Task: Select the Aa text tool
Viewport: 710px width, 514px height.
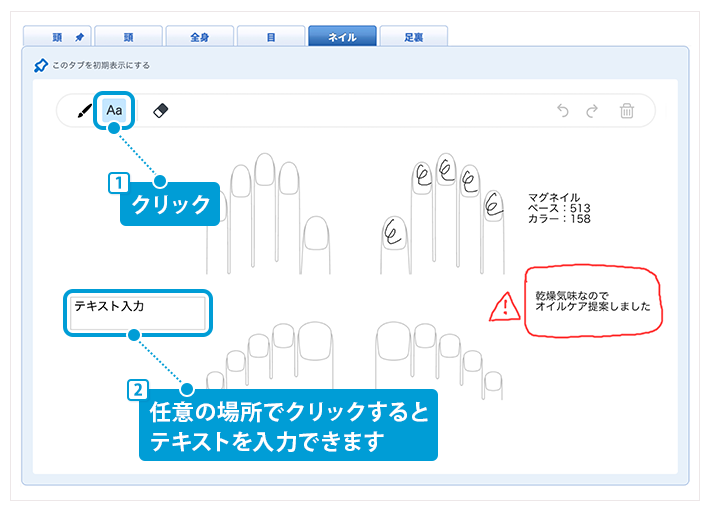Action: point(115,110)
